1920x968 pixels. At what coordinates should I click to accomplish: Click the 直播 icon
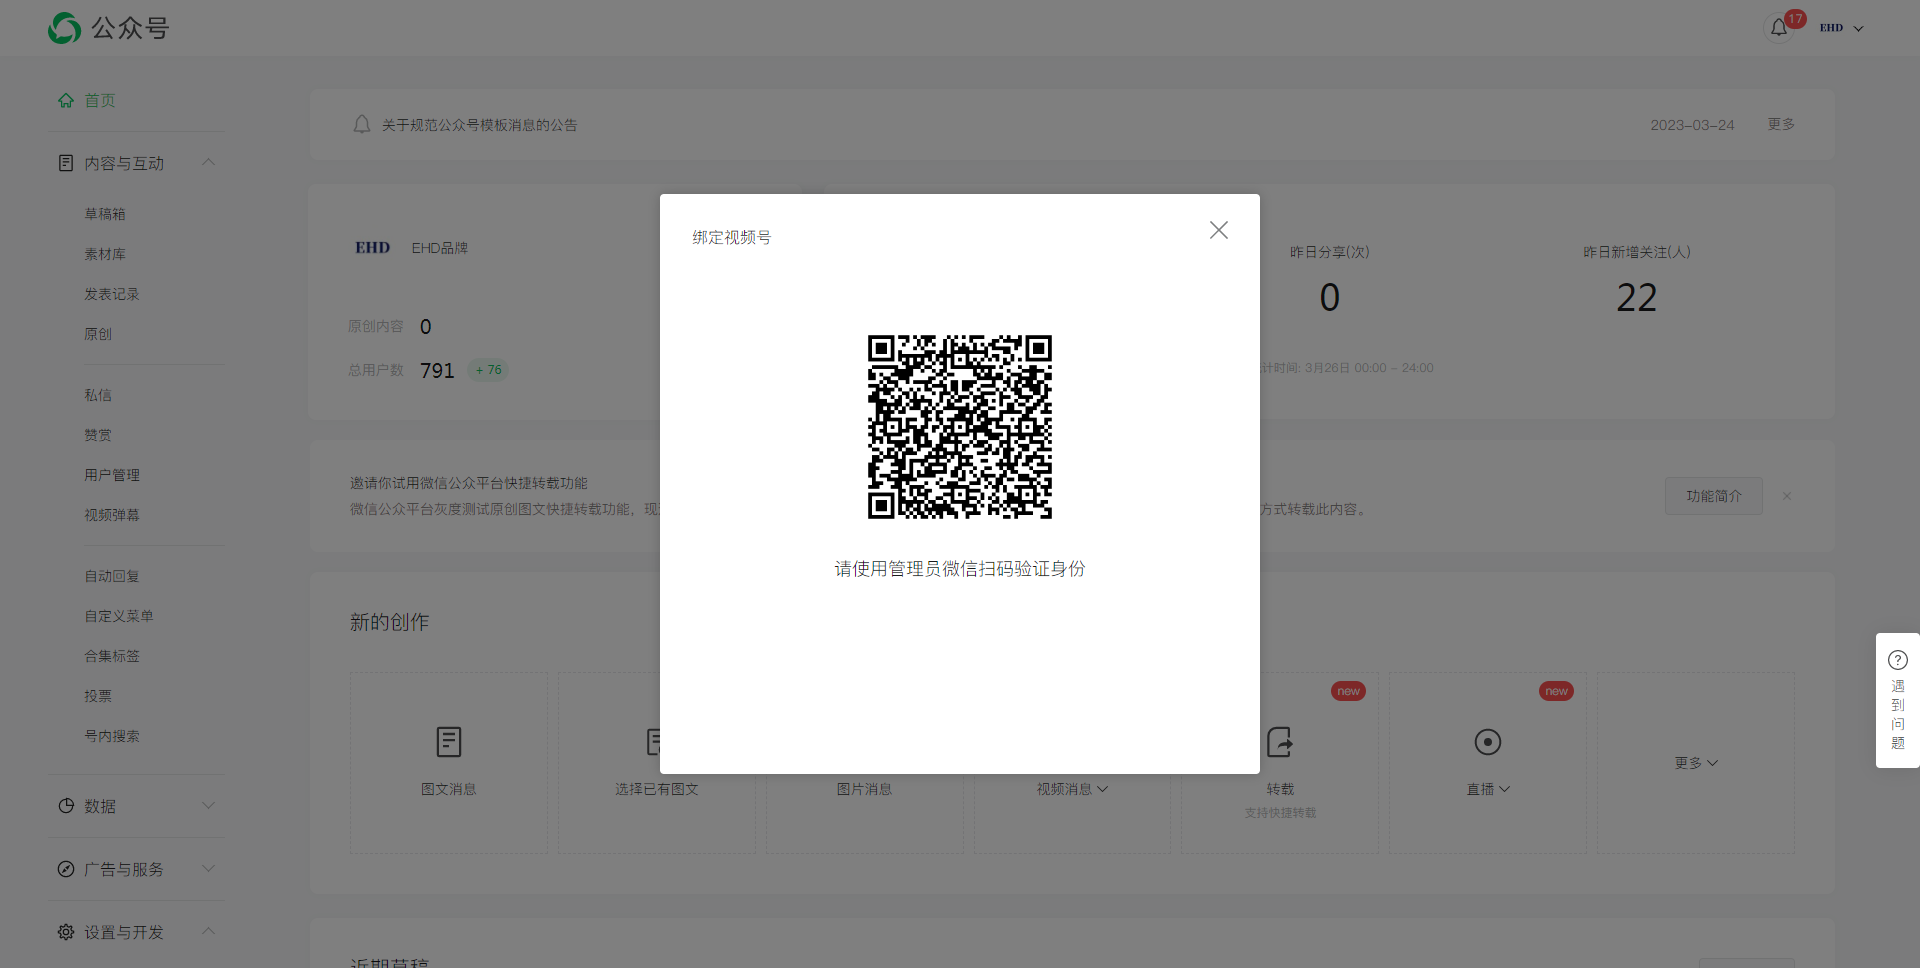(x=1488, y=742)
